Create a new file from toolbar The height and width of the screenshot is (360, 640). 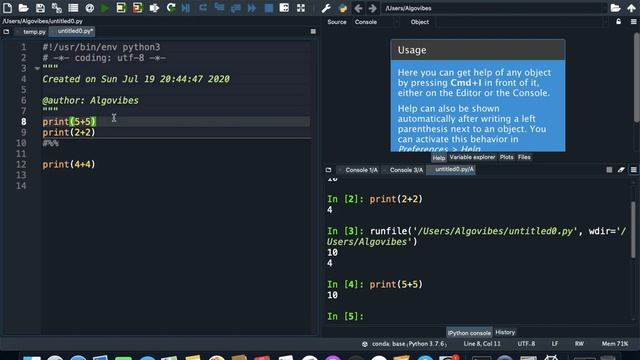click(7, 8)
